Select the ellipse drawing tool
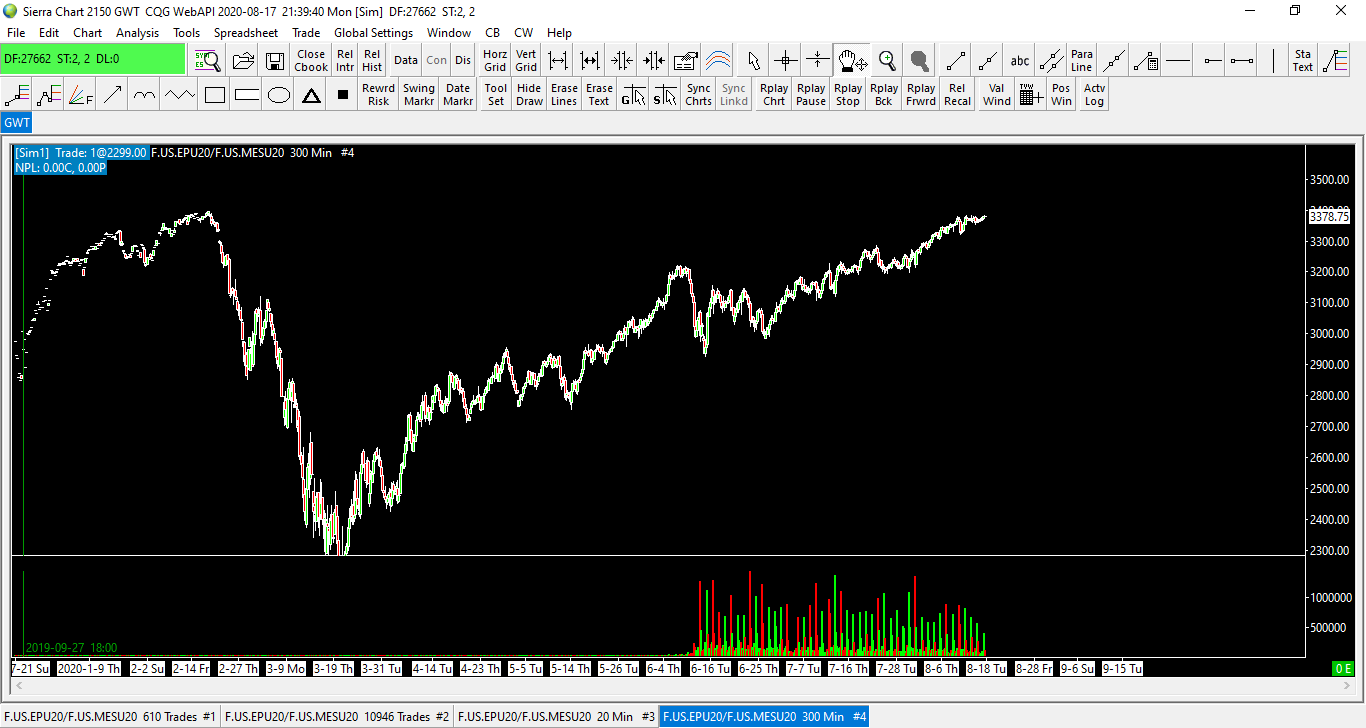1366x728 pixels. (279, 95)
